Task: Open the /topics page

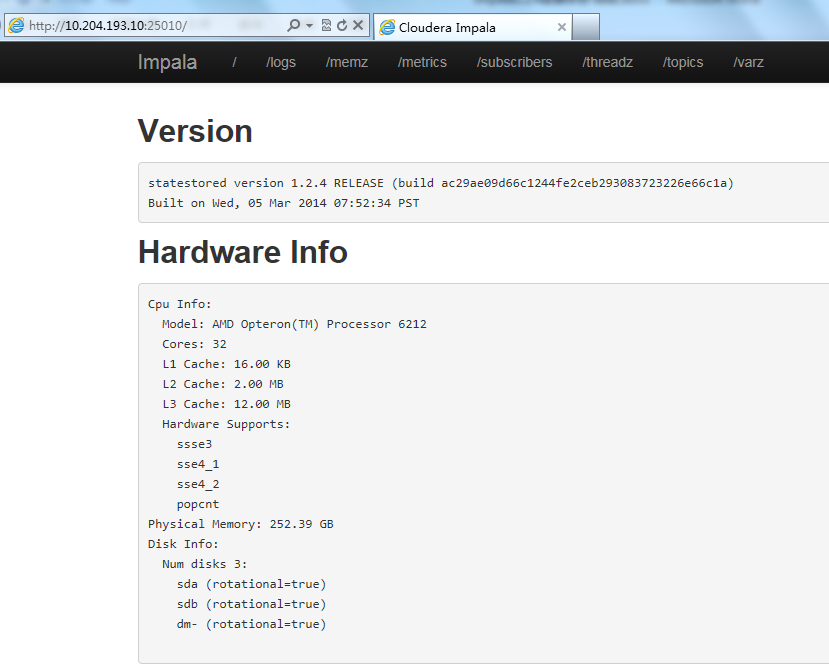Action: tap(683, 62)
